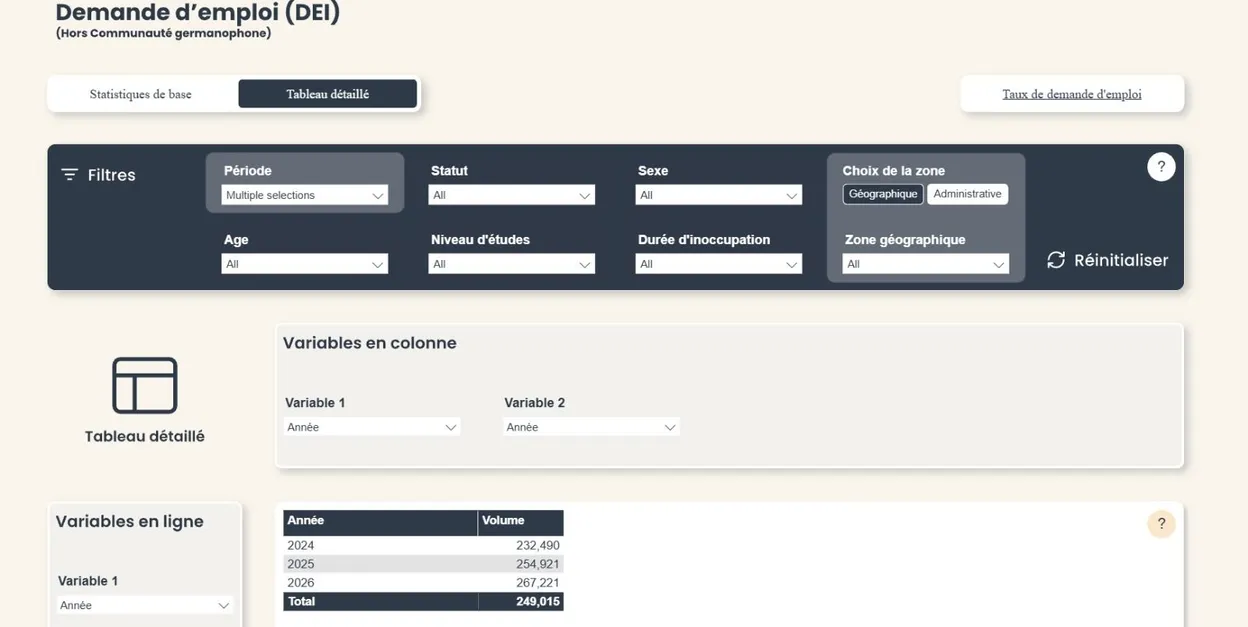Click the Demande d'emploi (DEI) page title

[x=198, y=13]
